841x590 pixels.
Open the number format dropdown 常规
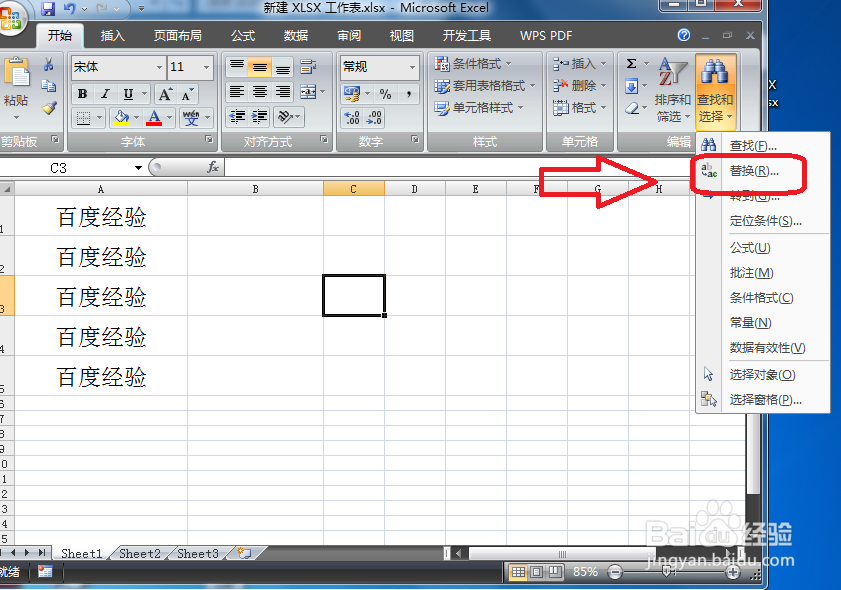point(412,67)
